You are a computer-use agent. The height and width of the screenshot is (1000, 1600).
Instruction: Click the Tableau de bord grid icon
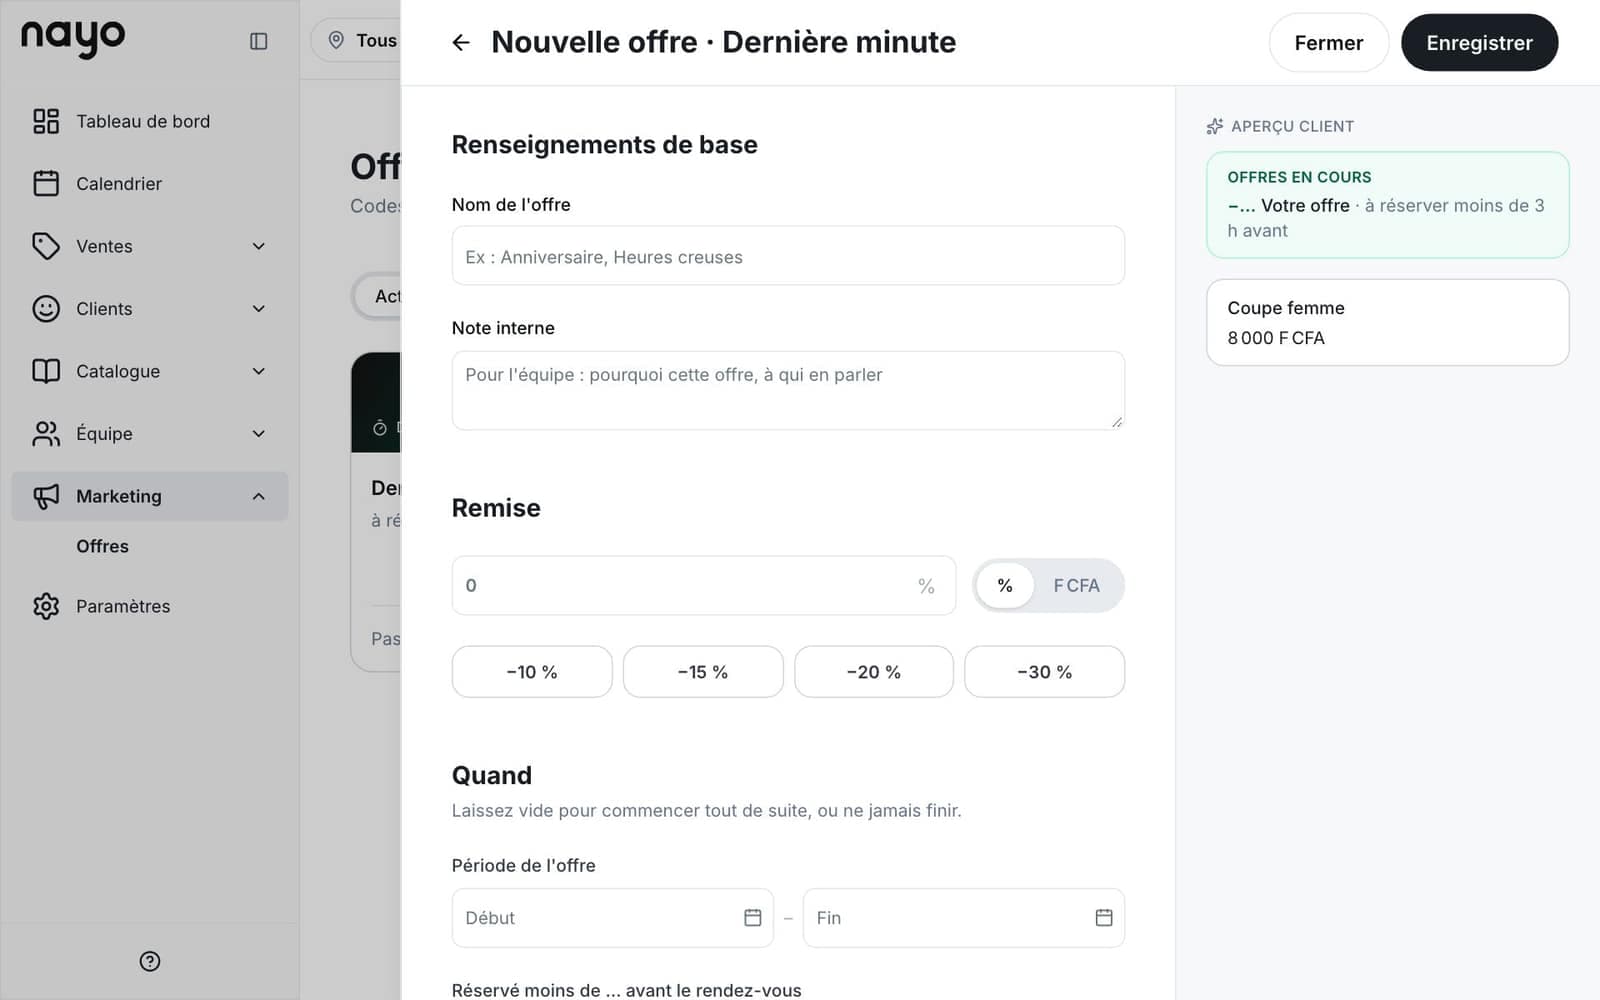(46, 121)
